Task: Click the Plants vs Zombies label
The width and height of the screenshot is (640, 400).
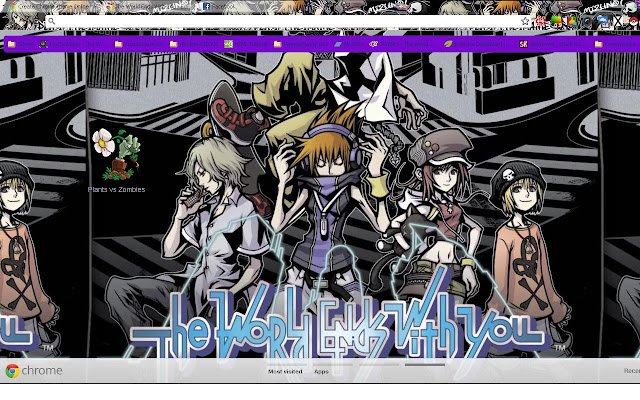Action: click(x=116, y=189)
